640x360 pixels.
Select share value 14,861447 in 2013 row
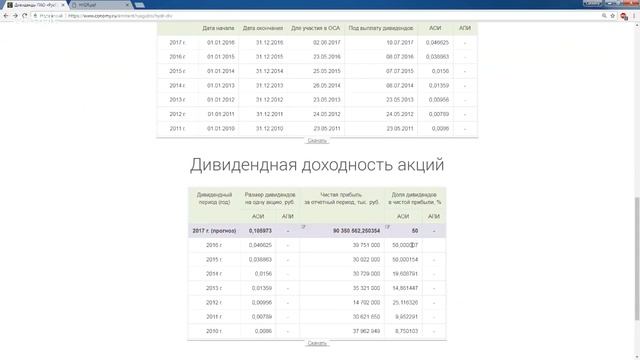pos(405,288)
